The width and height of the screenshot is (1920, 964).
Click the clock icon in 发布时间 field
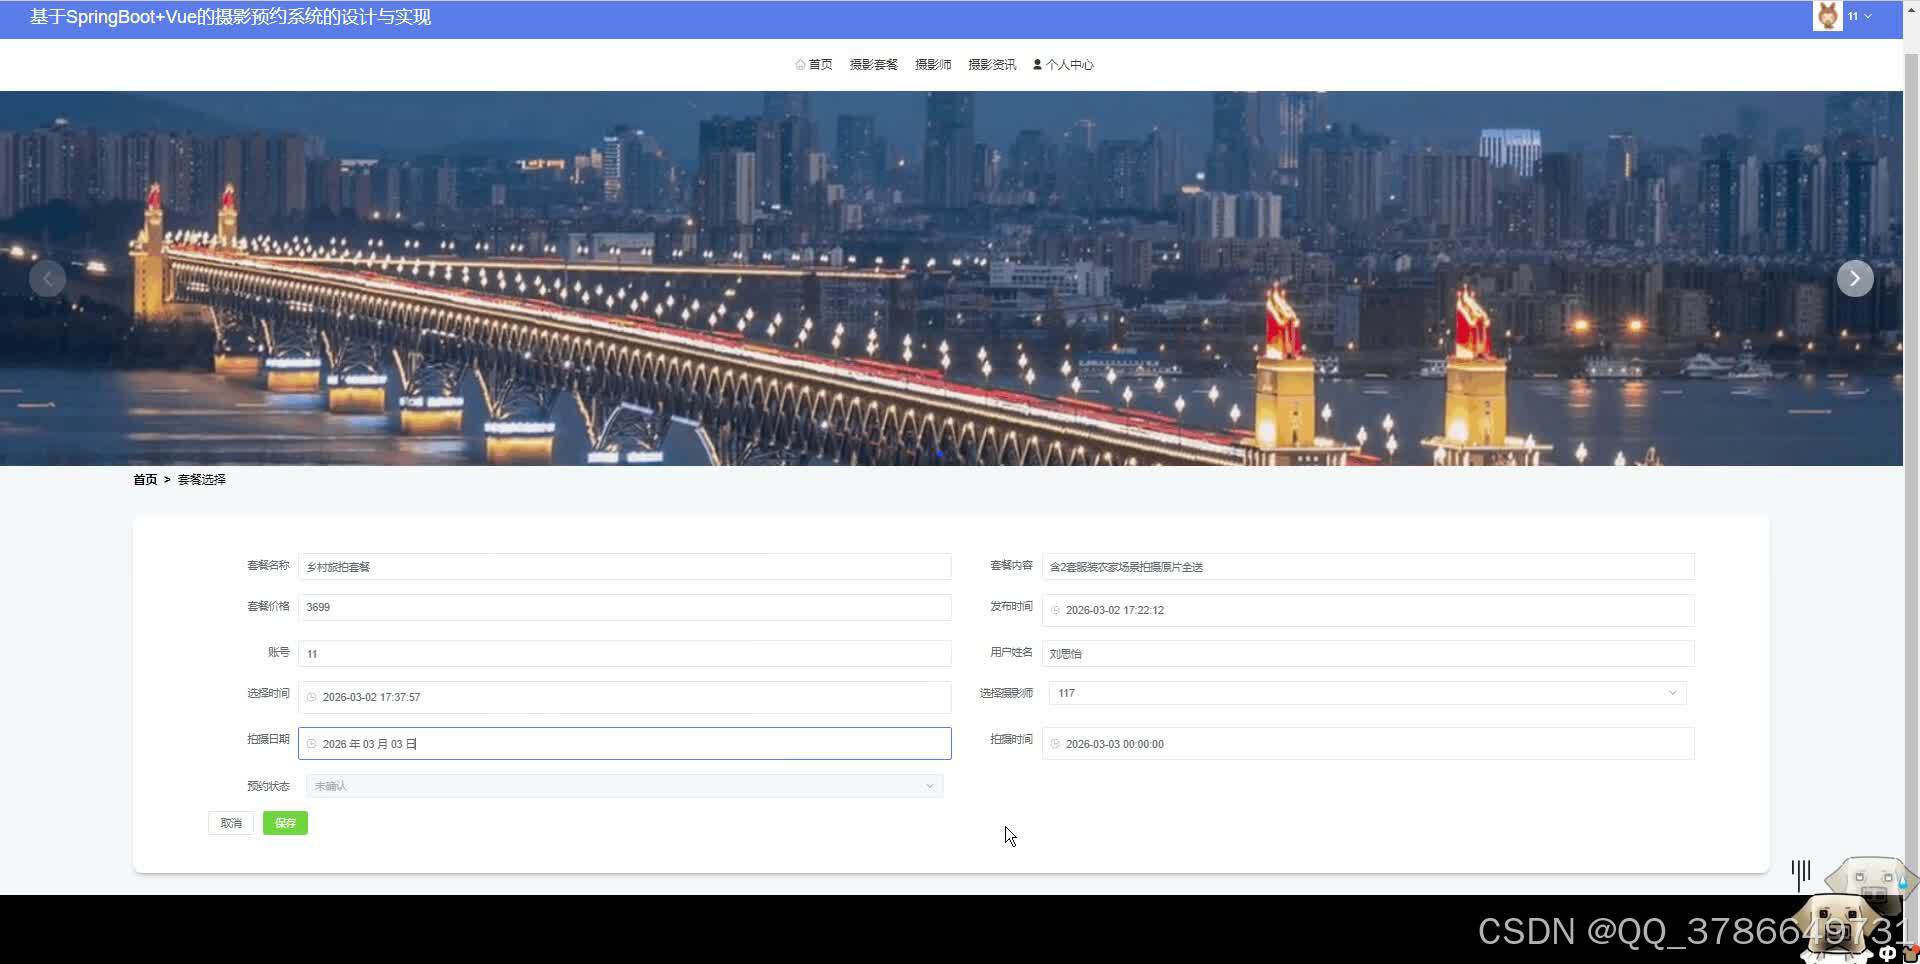click(x=1055, y=610)
